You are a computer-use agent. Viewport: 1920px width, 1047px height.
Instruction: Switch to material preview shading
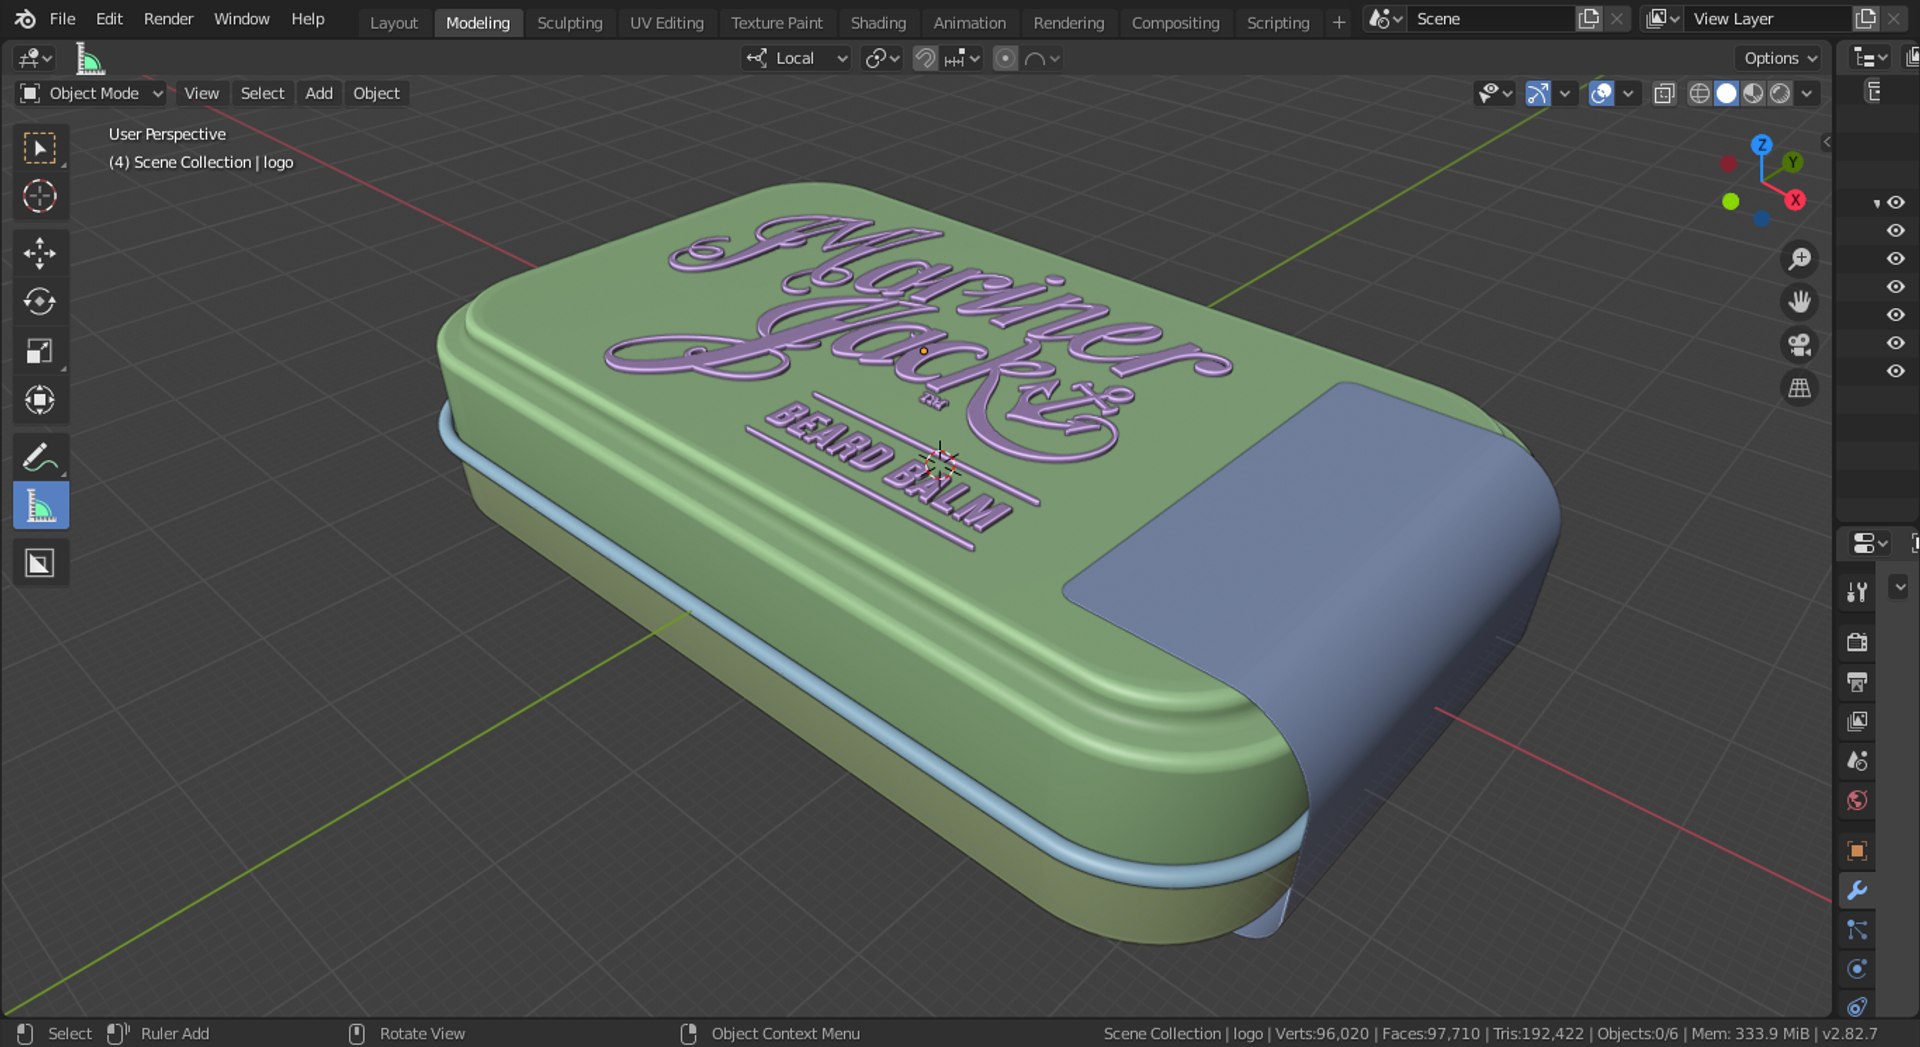tap(1753, 94)
